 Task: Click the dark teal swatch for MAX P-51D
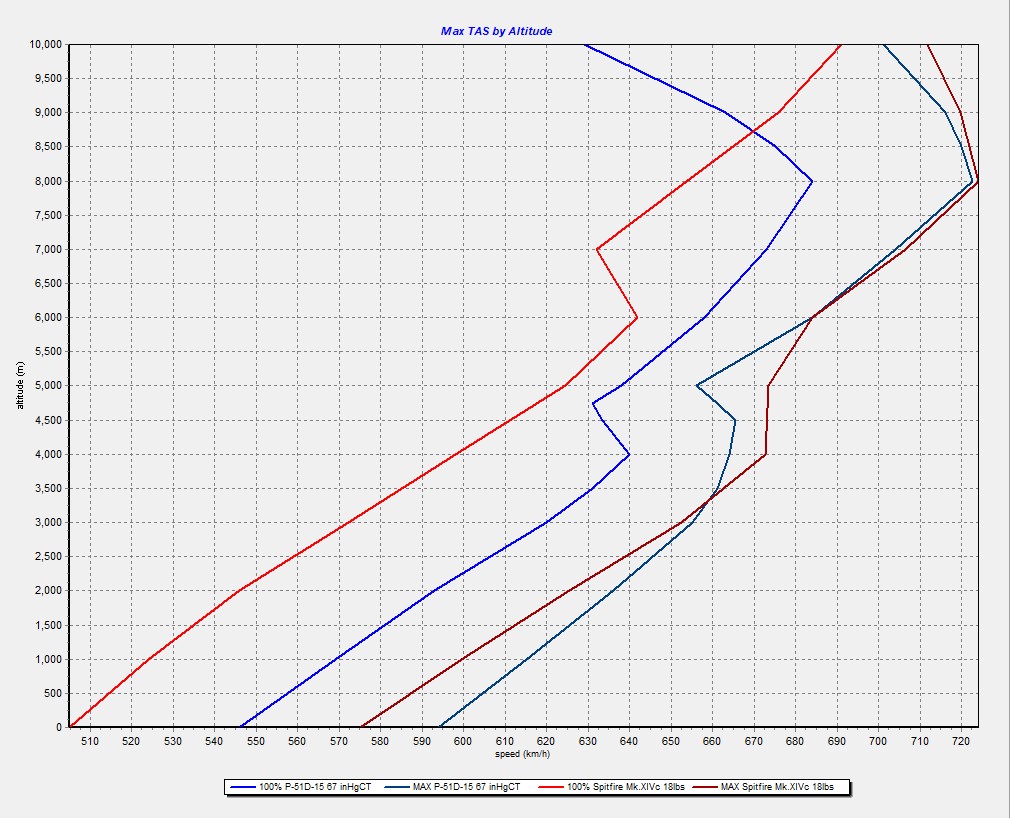coord(396,787)
